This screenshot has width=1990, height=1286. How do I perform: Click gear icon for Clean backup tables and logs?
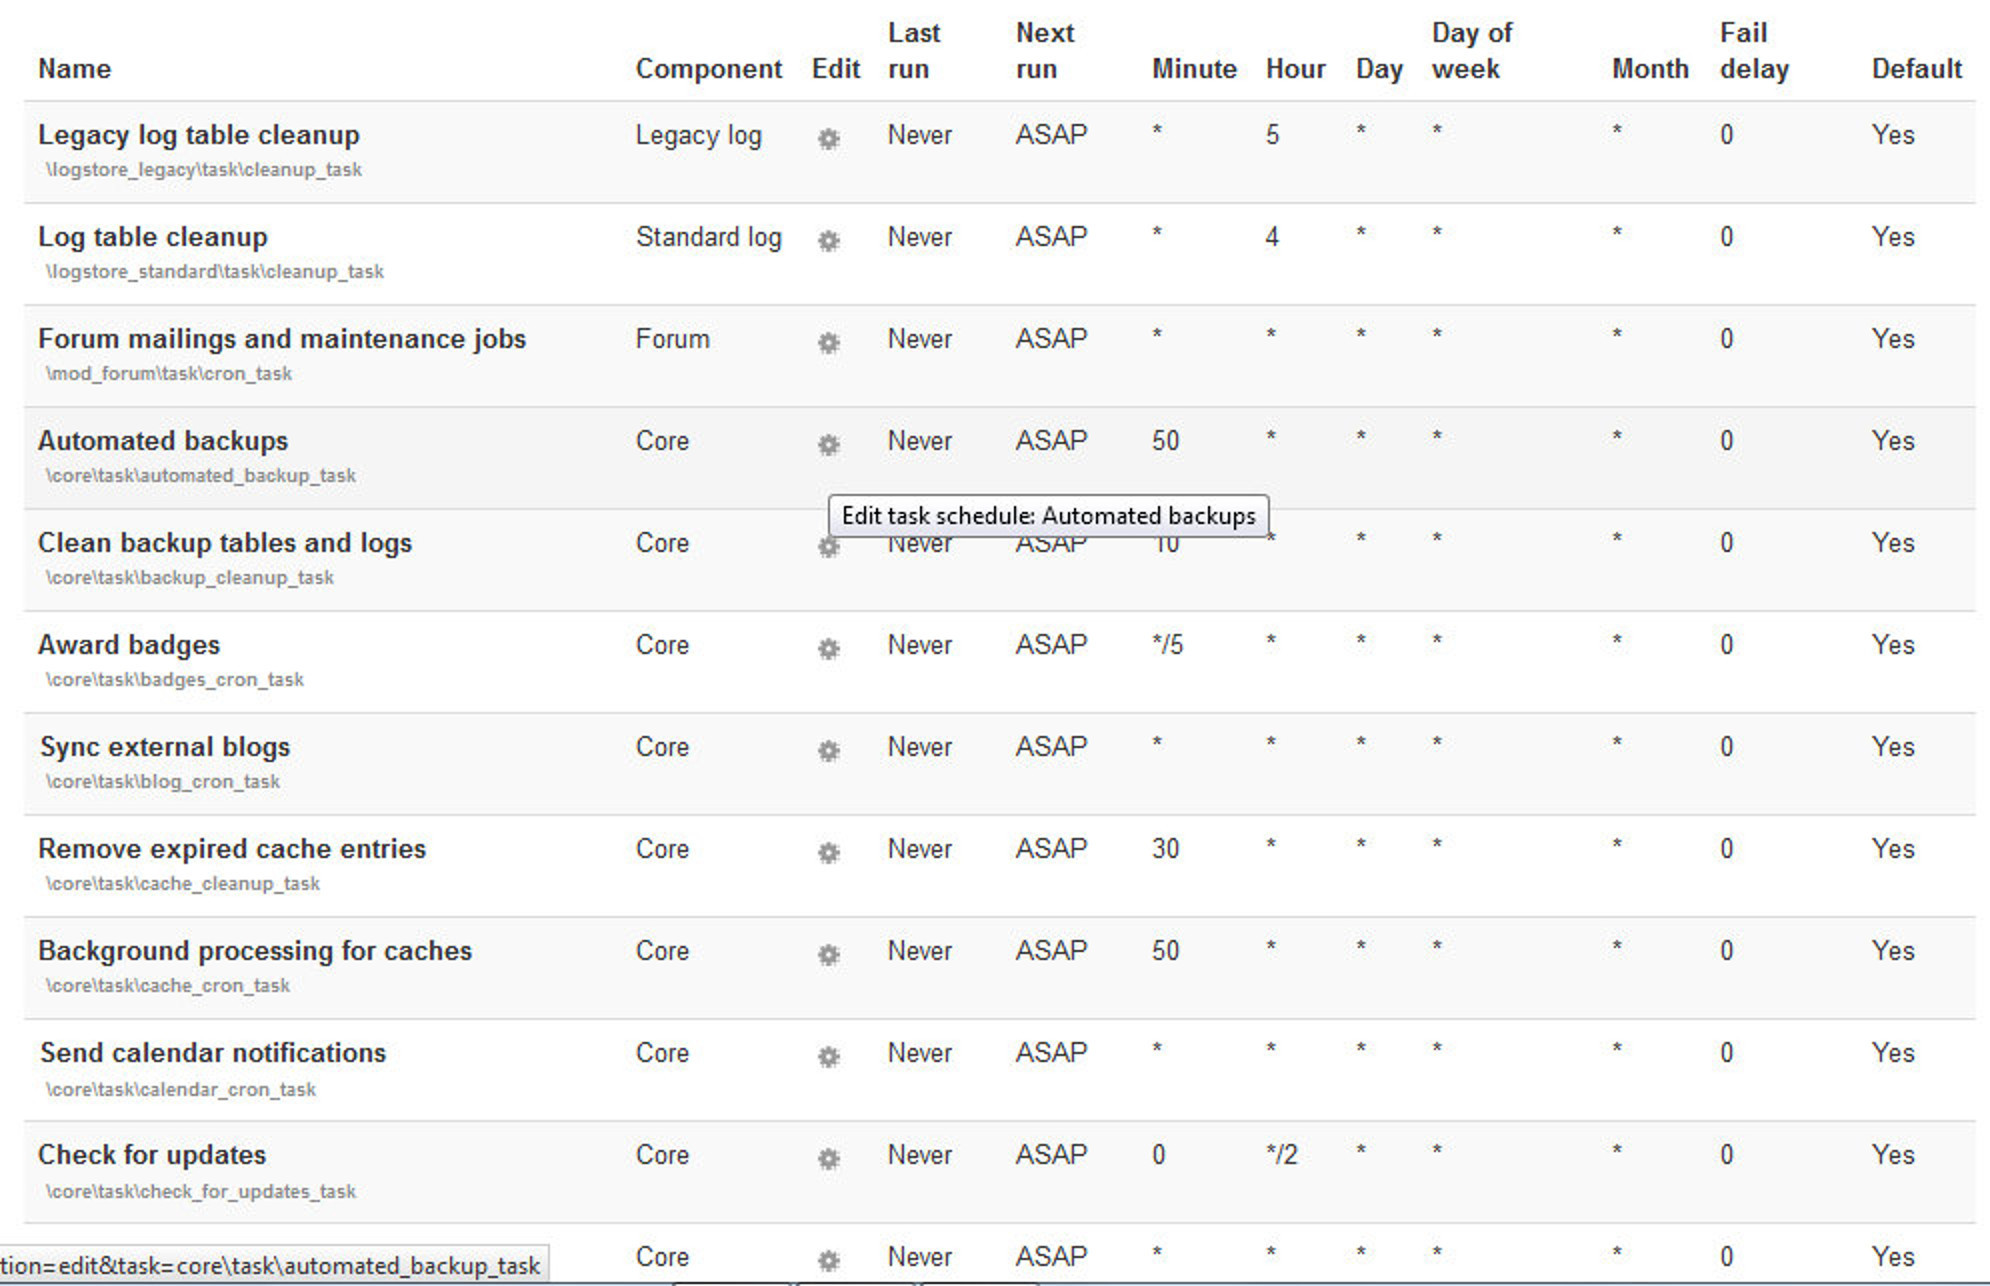tap(828, 548)
